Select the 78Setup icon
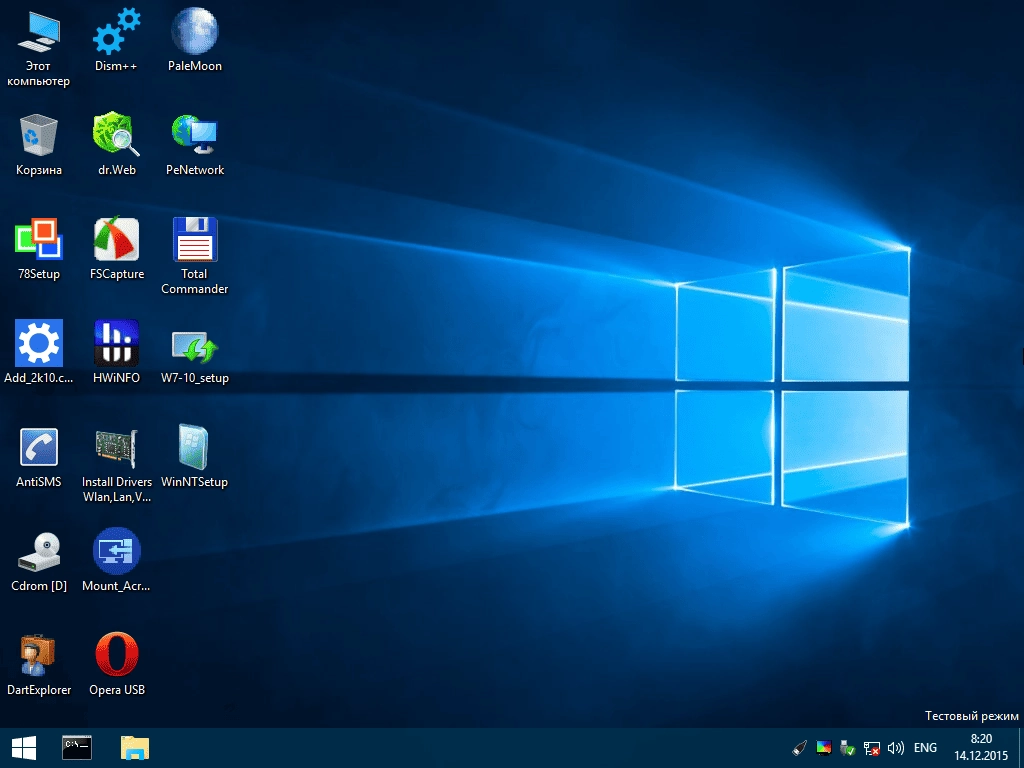Viewport: 1024px width, 768px height. [x=39, y=239]
